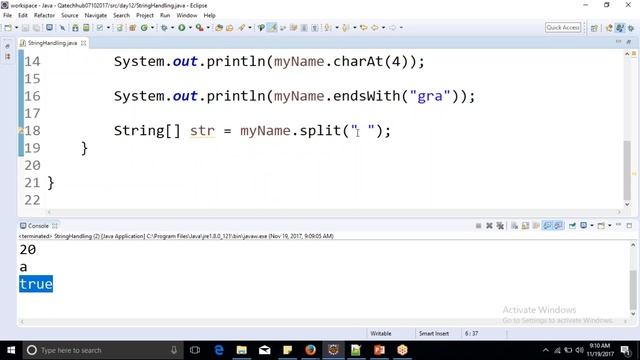Click the Debug bug icon in toolbar
The width and height of the screenshot is (640, 360).
pos(164,28)
